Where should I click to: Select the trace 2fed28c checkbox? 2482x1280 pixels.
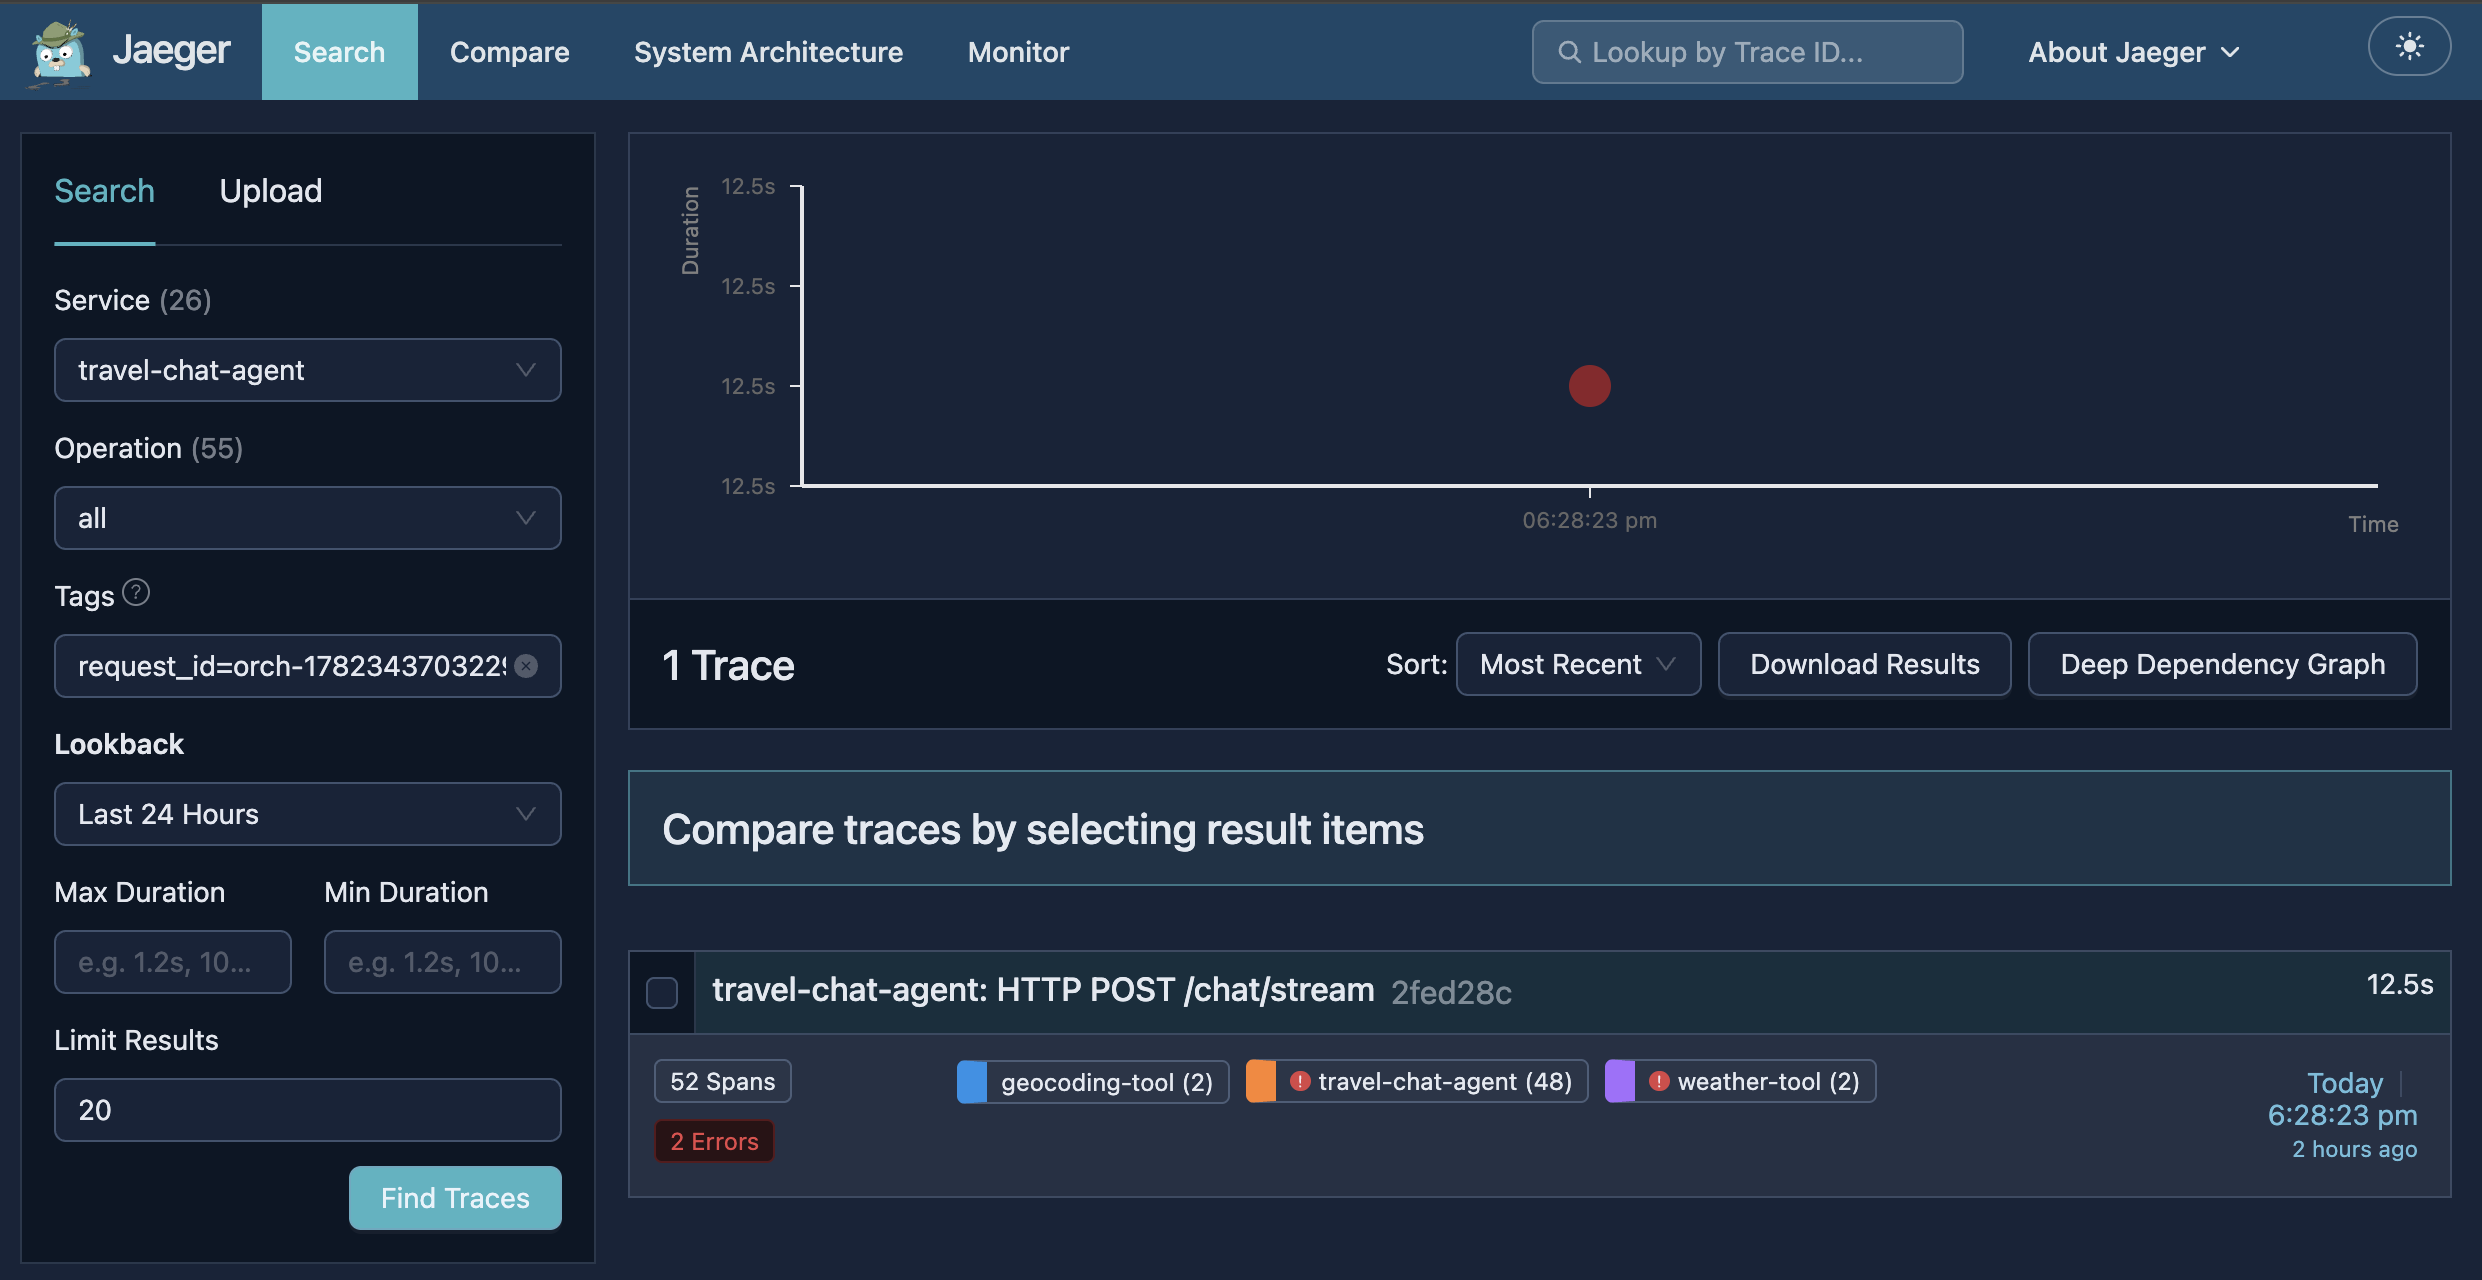(662, 992)
